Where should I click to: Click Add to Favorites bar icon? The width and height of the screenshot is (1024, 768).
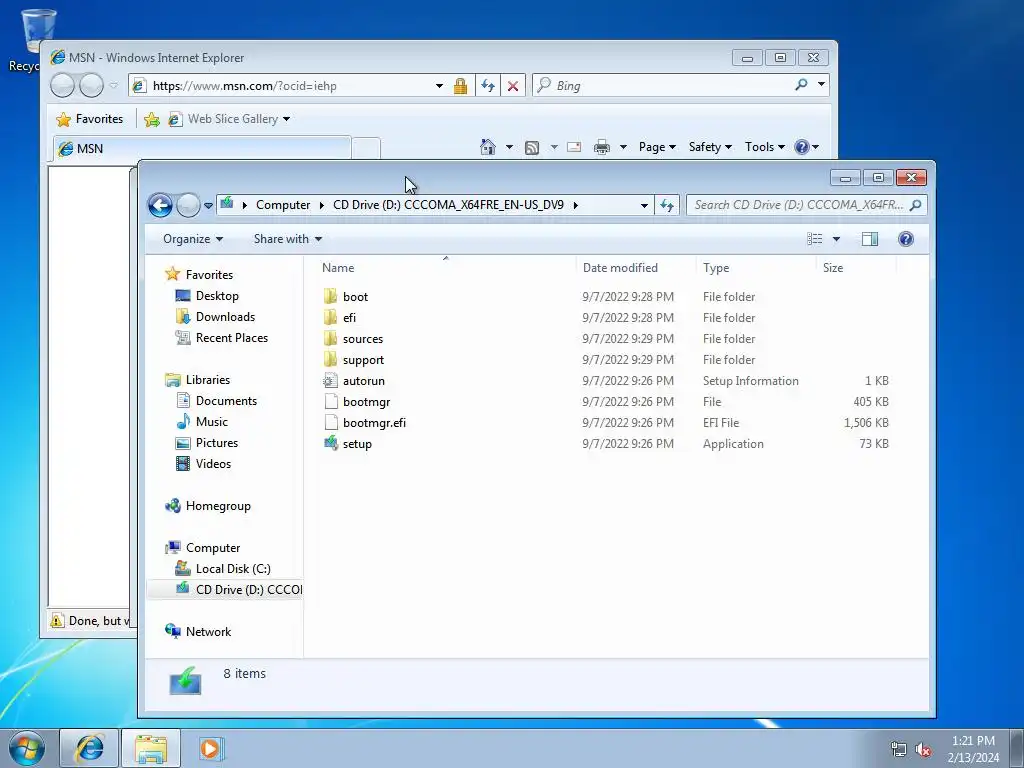pos(152,120)
